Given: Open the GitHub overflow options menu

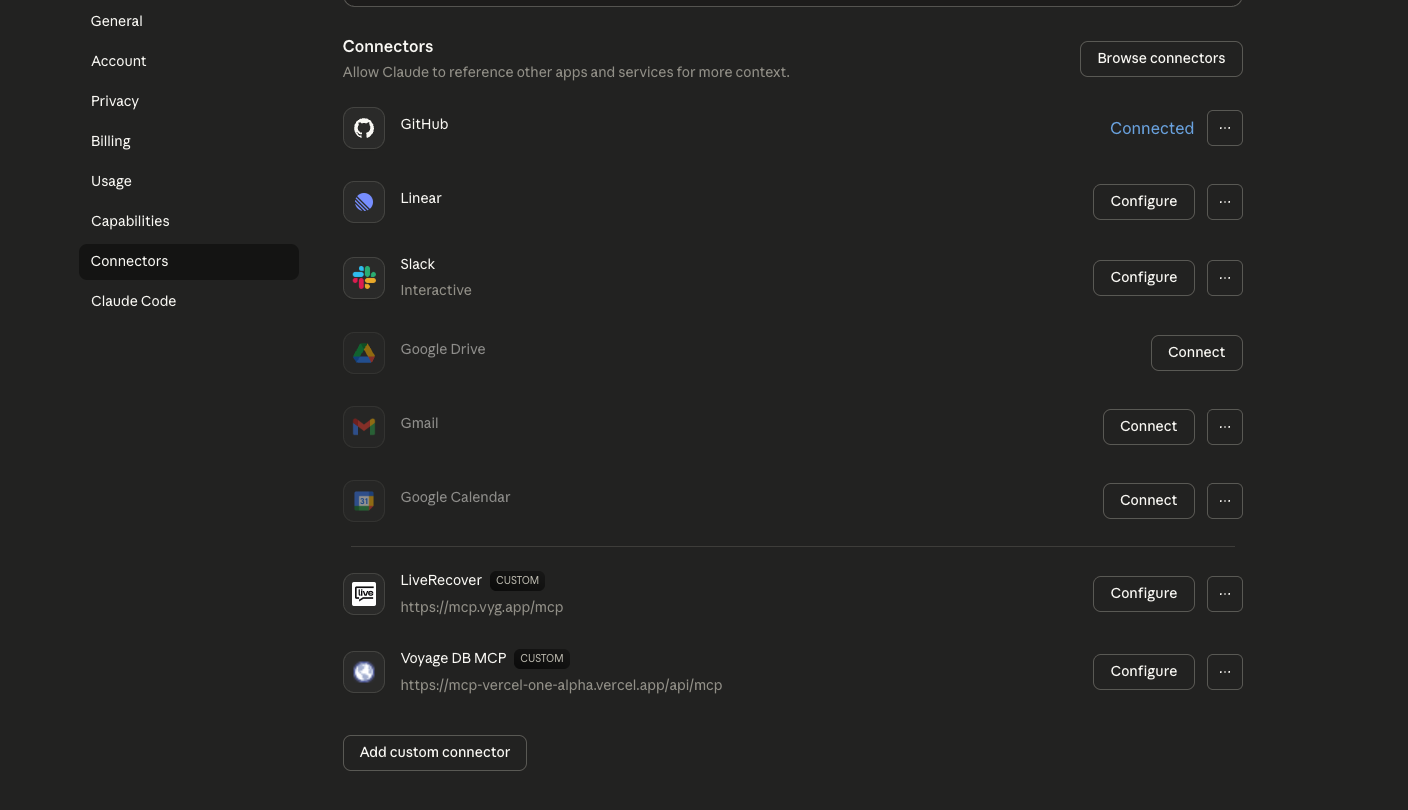Looking at the screenshot, I should point(1224,128).
